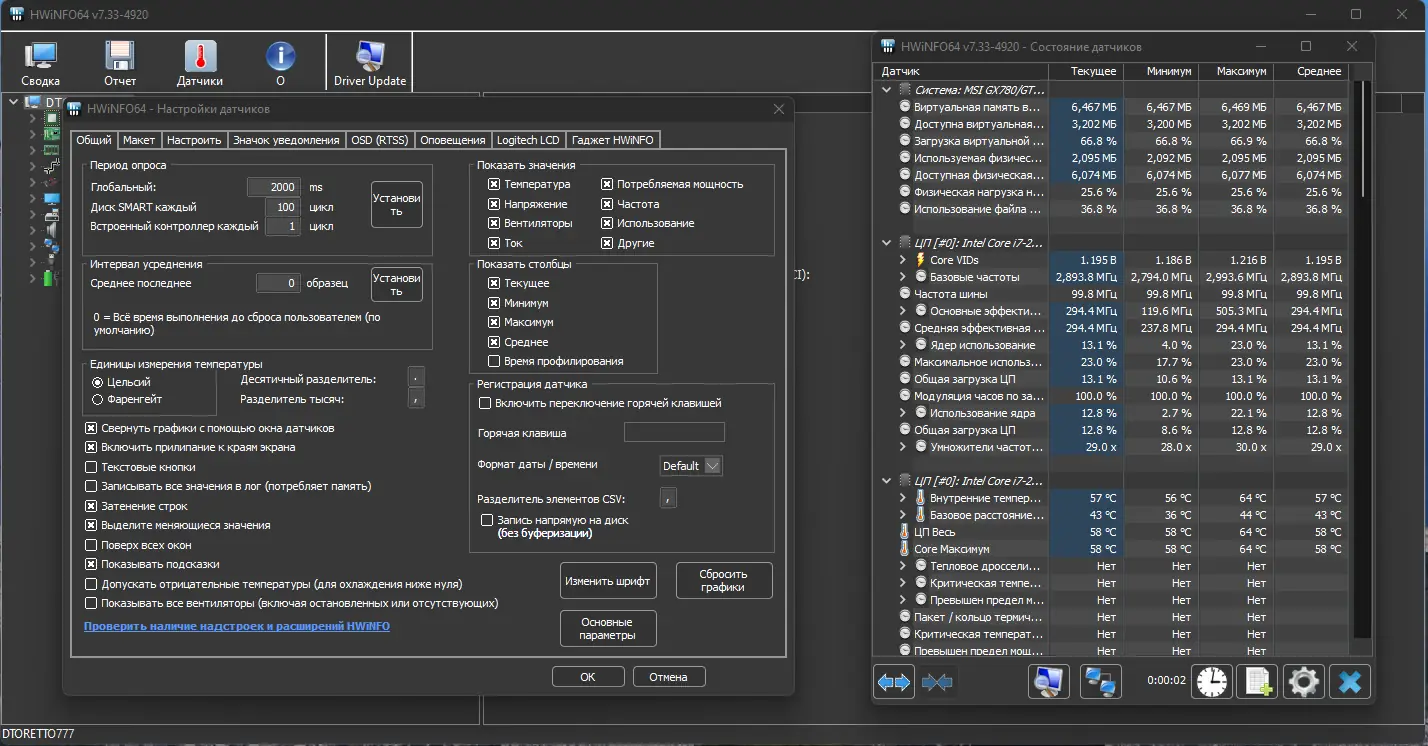The image size is (1428, 746).
Task: Expand the Ядер использование sensor row
Action: (903, 345)
